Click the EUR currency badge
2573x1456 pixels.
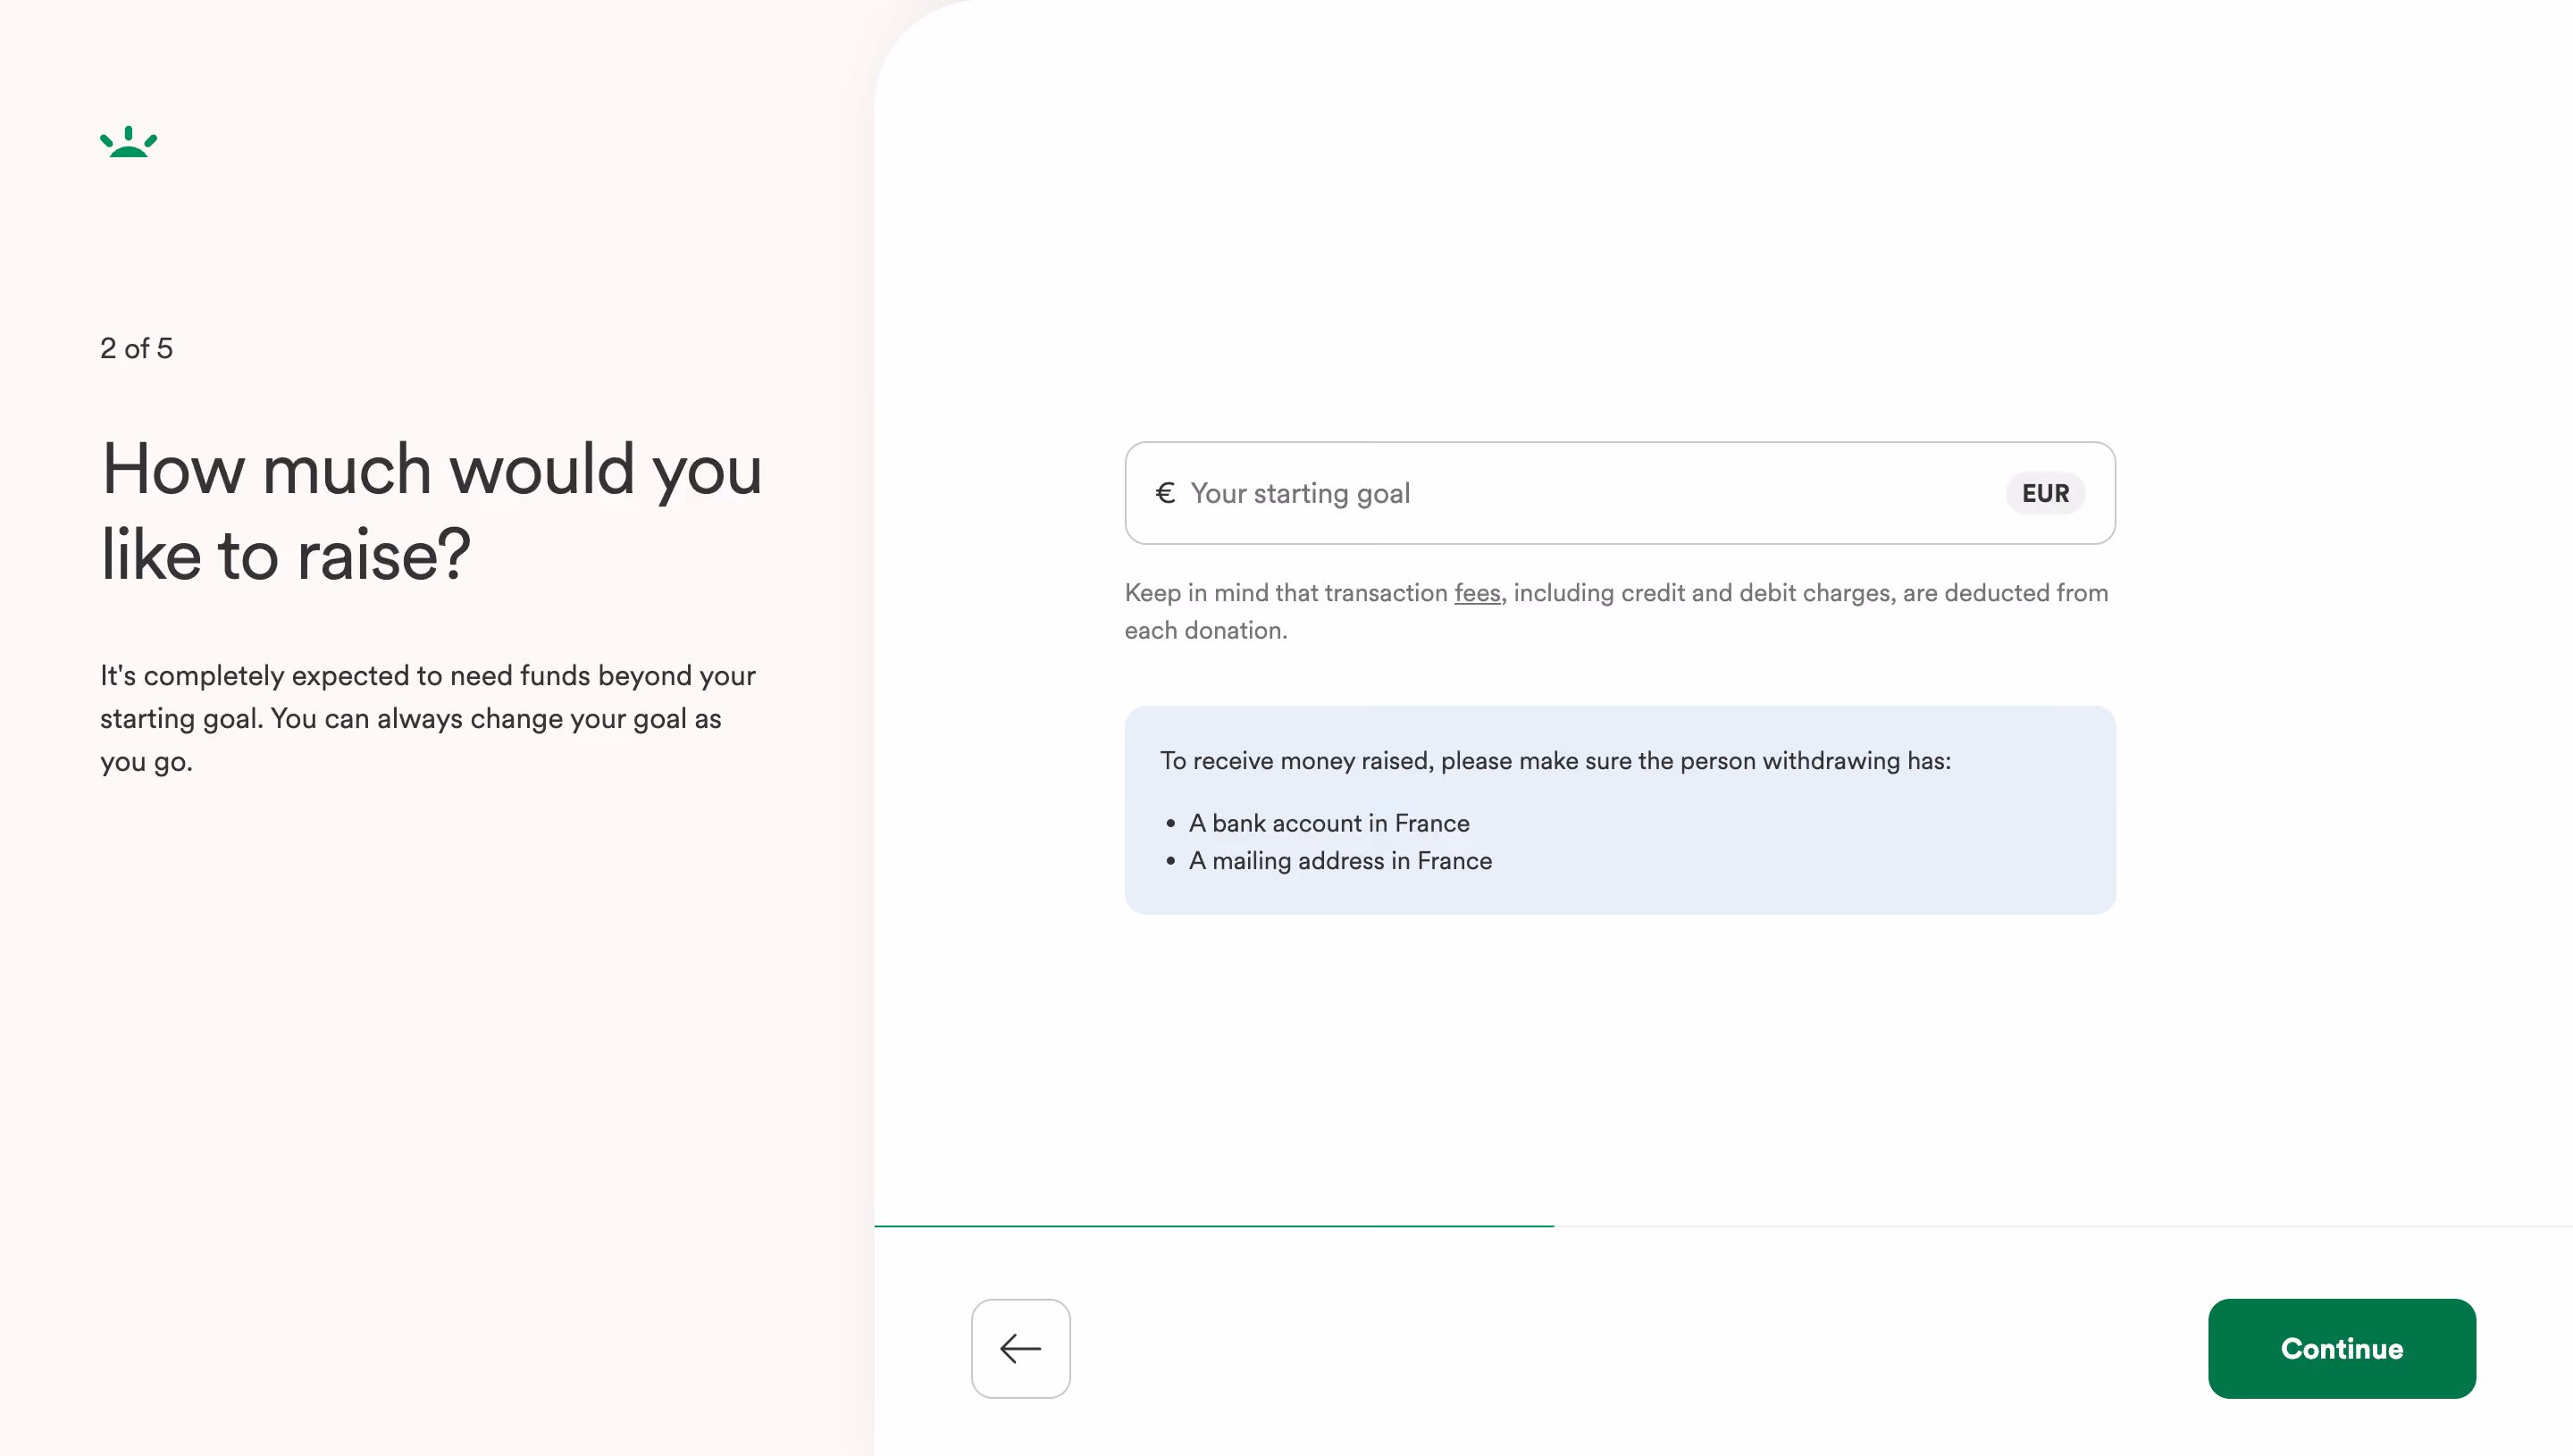click(2045, 493)
